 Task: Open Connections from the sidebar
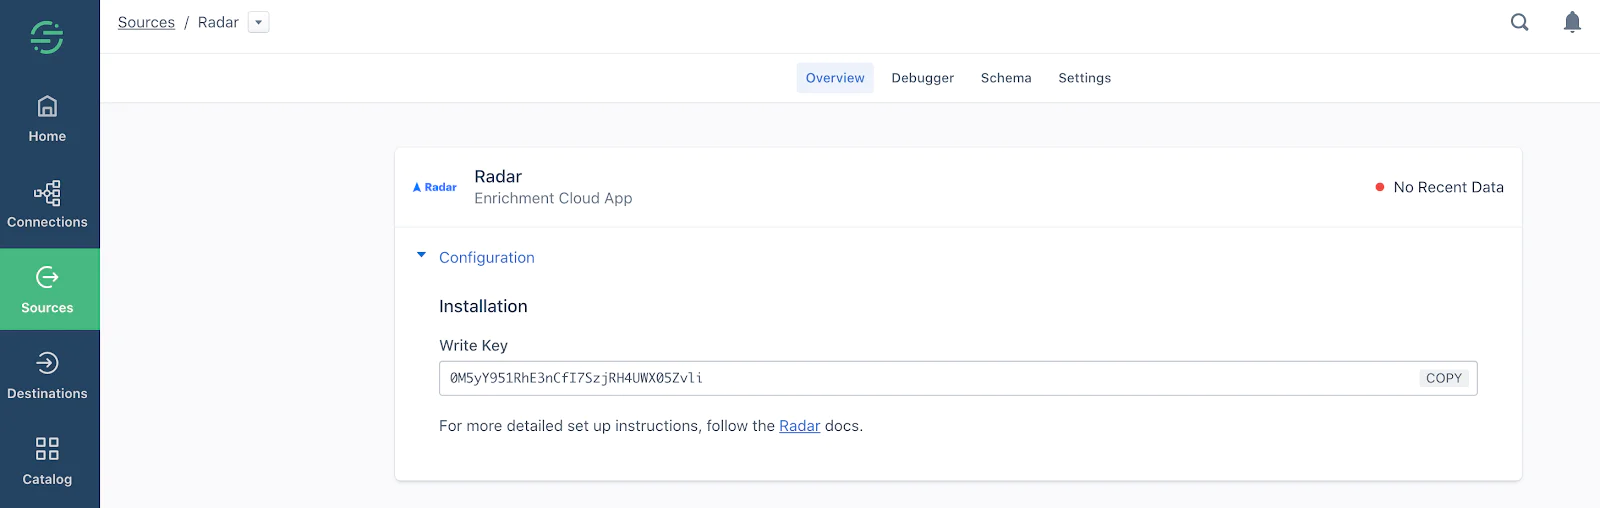tap(47, 205)
